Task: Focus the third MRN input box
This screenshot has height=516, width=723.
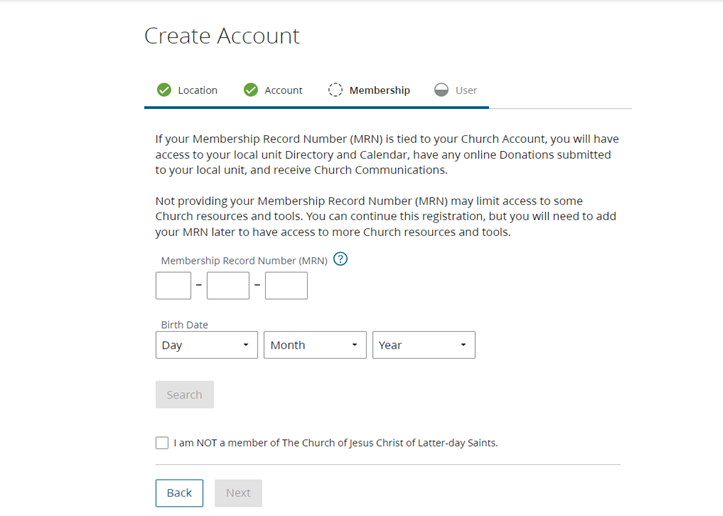Action: click(x=286, y=286)
